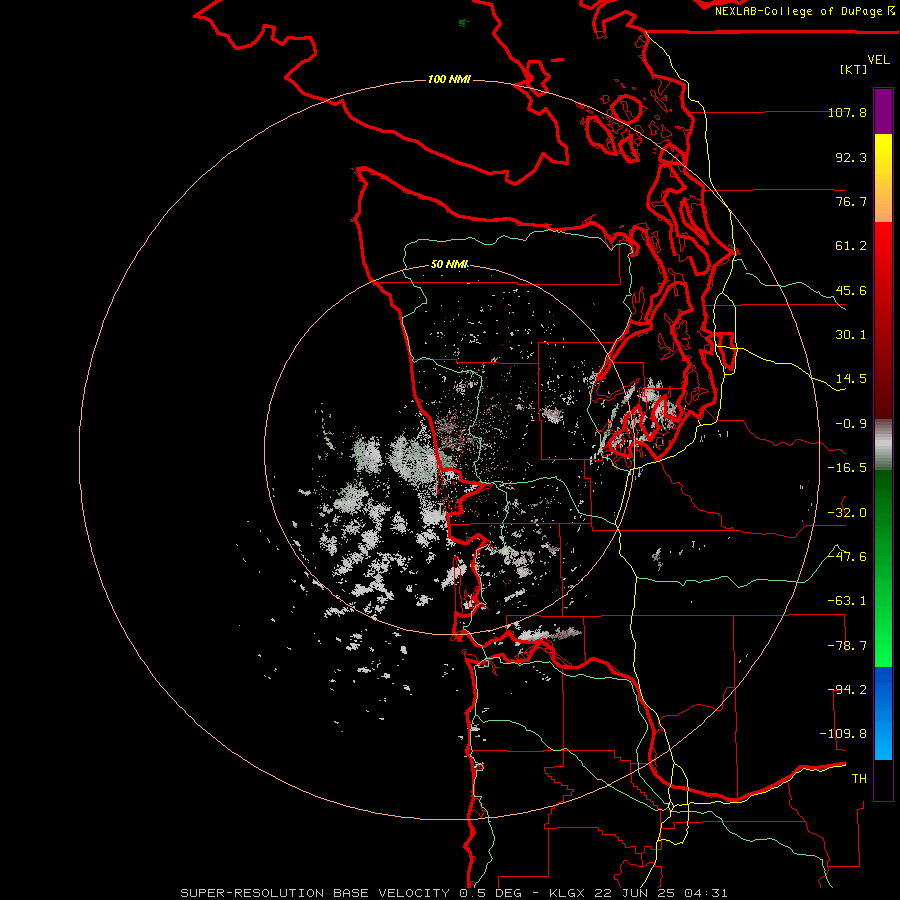
Task: Click the 45.6 velocity scale value
Action: point(851,290)
